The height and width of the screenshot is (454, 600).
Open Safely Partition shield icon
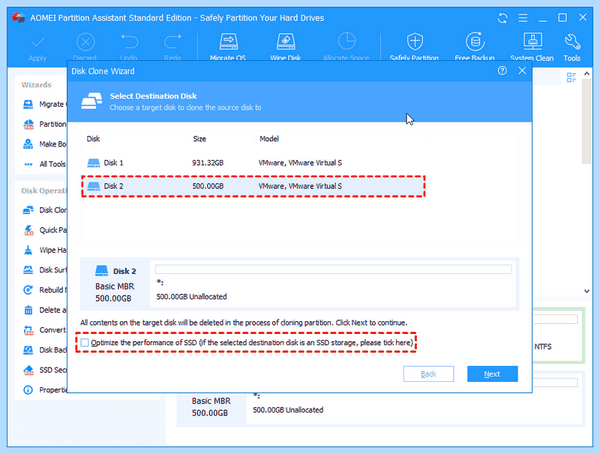pyautogui.click(x=415, y=42)
